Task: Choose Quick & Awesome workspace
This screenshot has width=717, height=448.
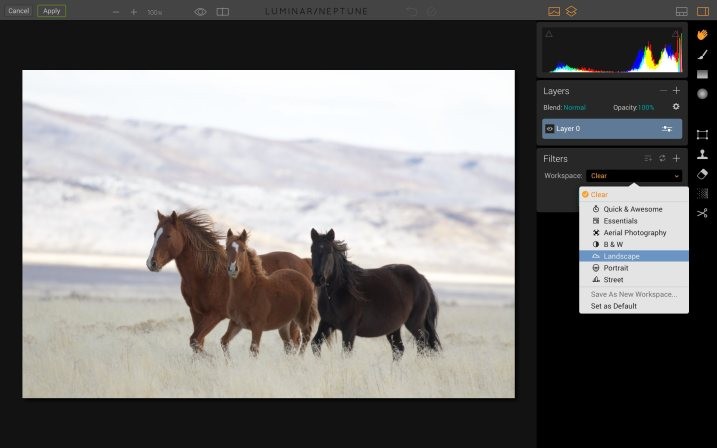Action: 634,209
